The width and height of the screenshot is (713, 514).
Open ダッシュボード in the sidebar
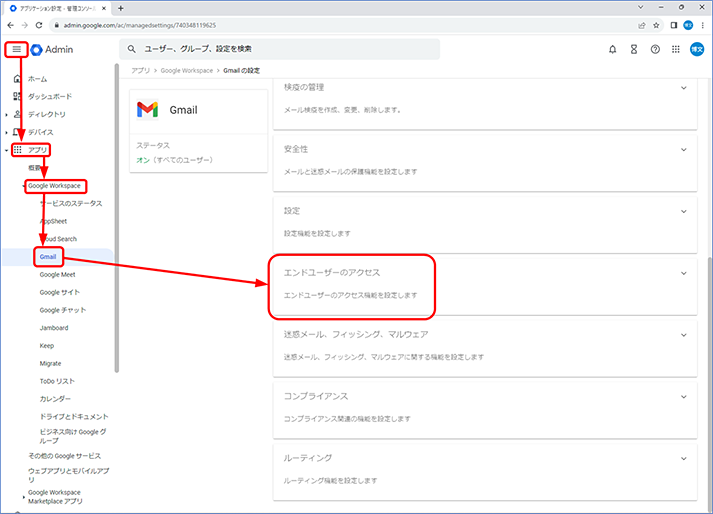50,96
